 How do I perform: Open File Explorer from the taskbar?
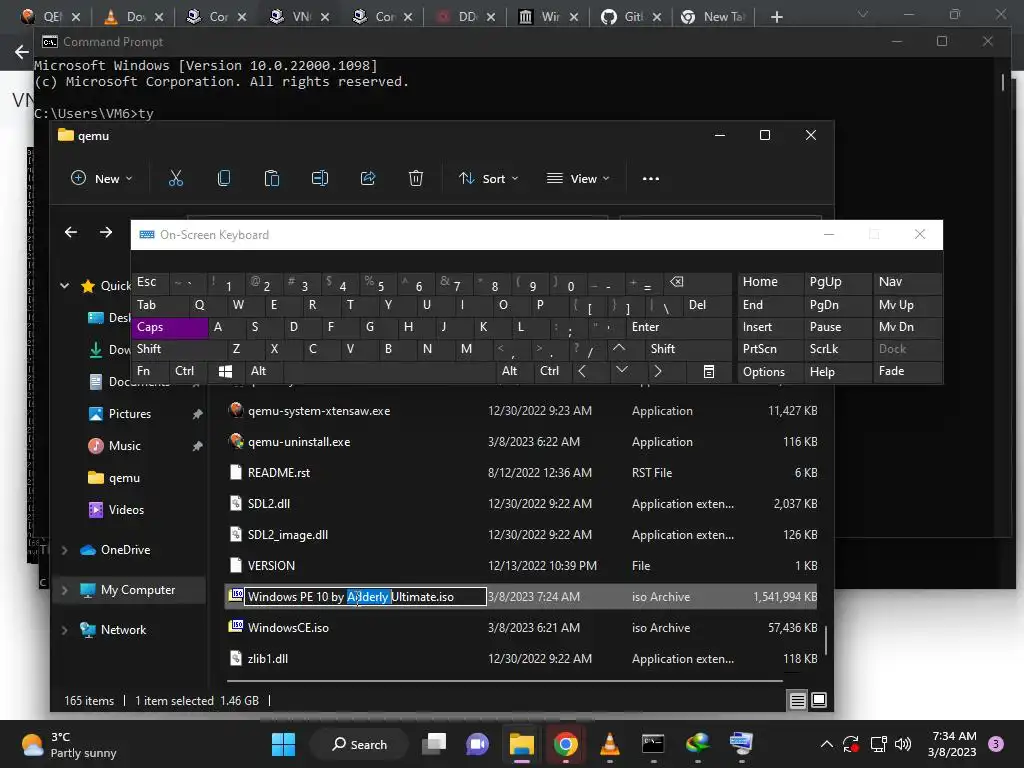(522, 744)
